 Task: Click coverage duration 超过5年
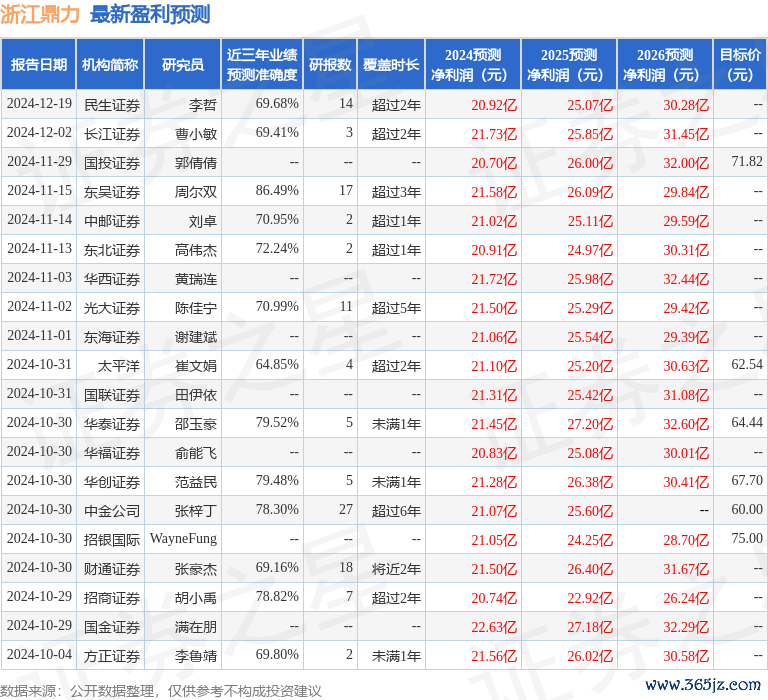tap(396, 308)
